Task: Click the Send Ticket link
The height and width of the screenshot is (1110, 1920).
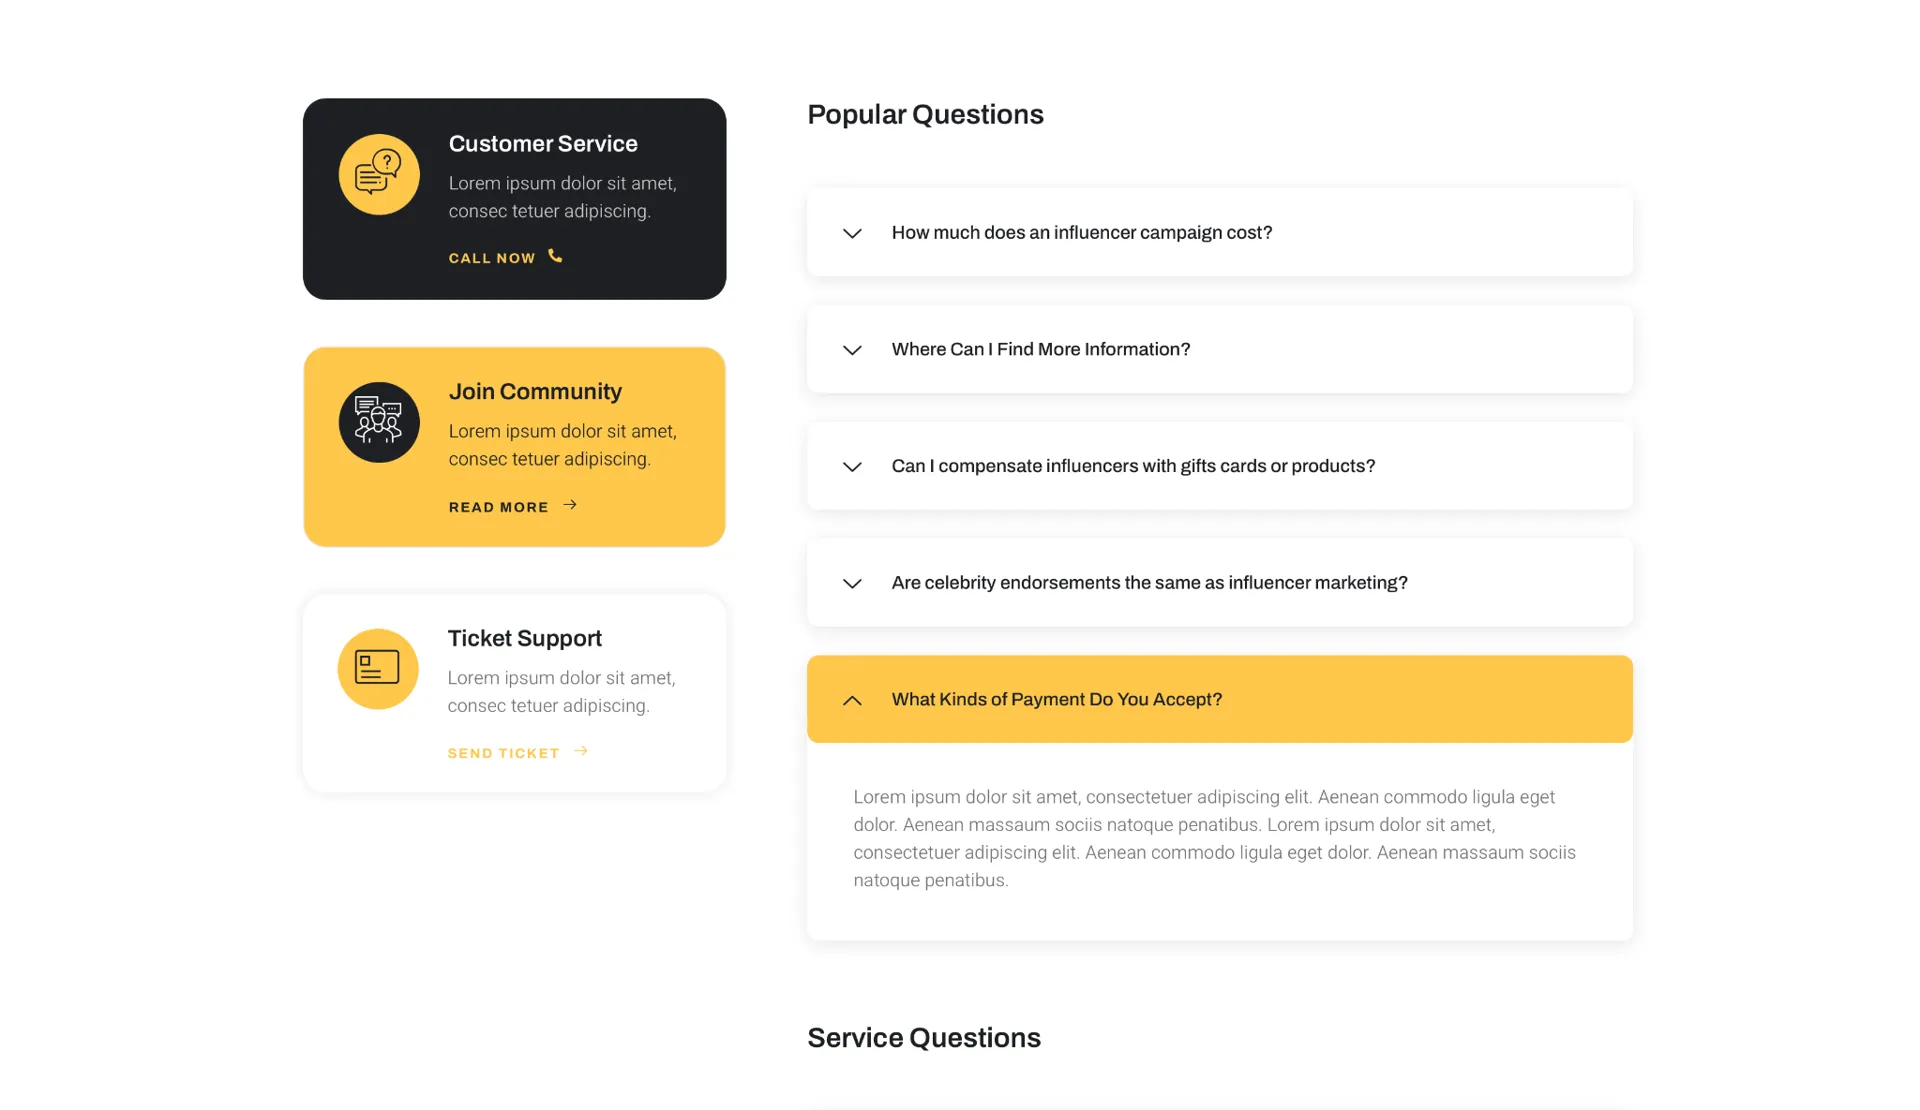Action: click(x=503, y=753)
